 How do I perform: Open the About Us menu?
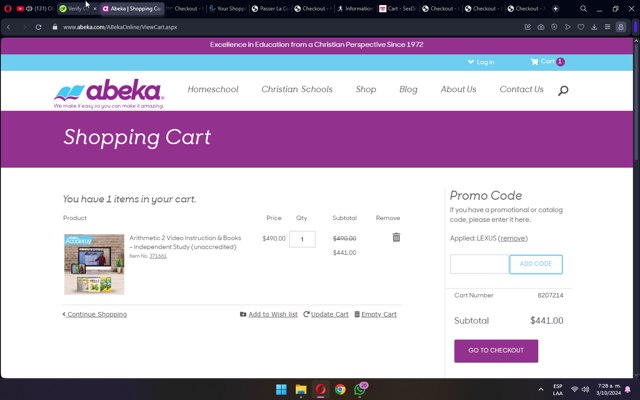pos(458,89)
